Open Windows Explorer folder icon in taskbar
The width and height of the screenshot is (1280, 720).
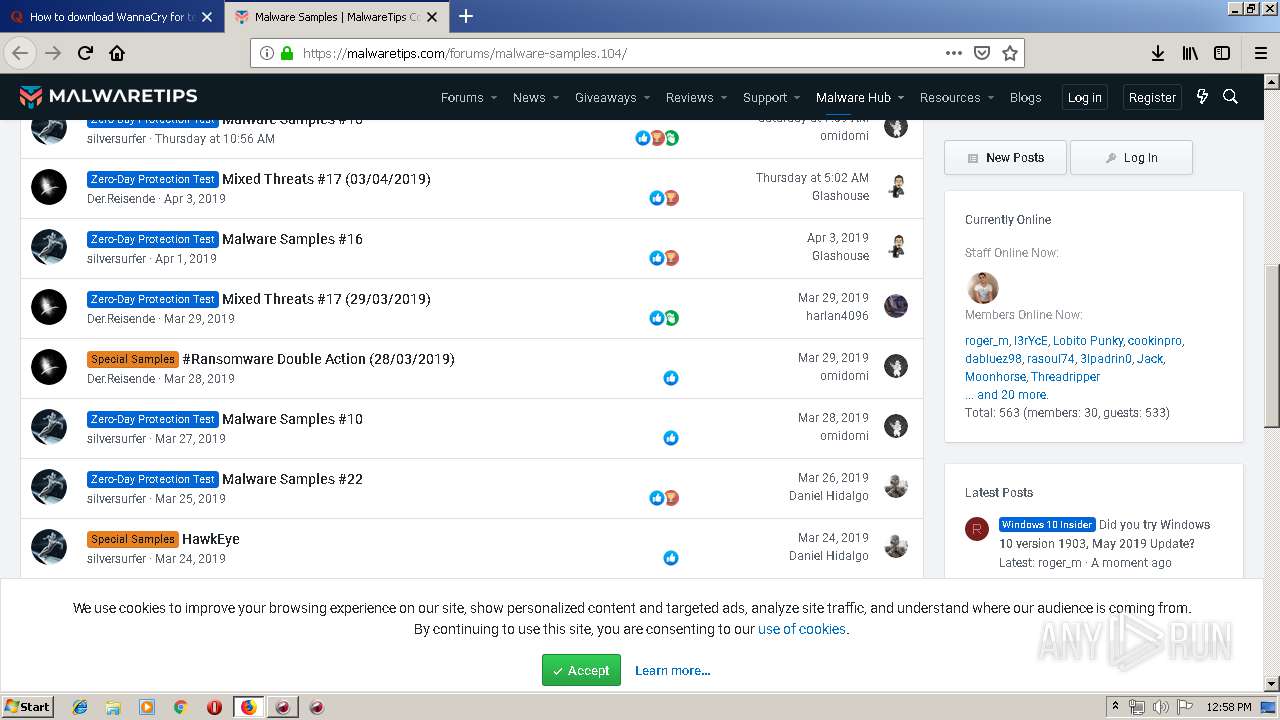(113, 707)
